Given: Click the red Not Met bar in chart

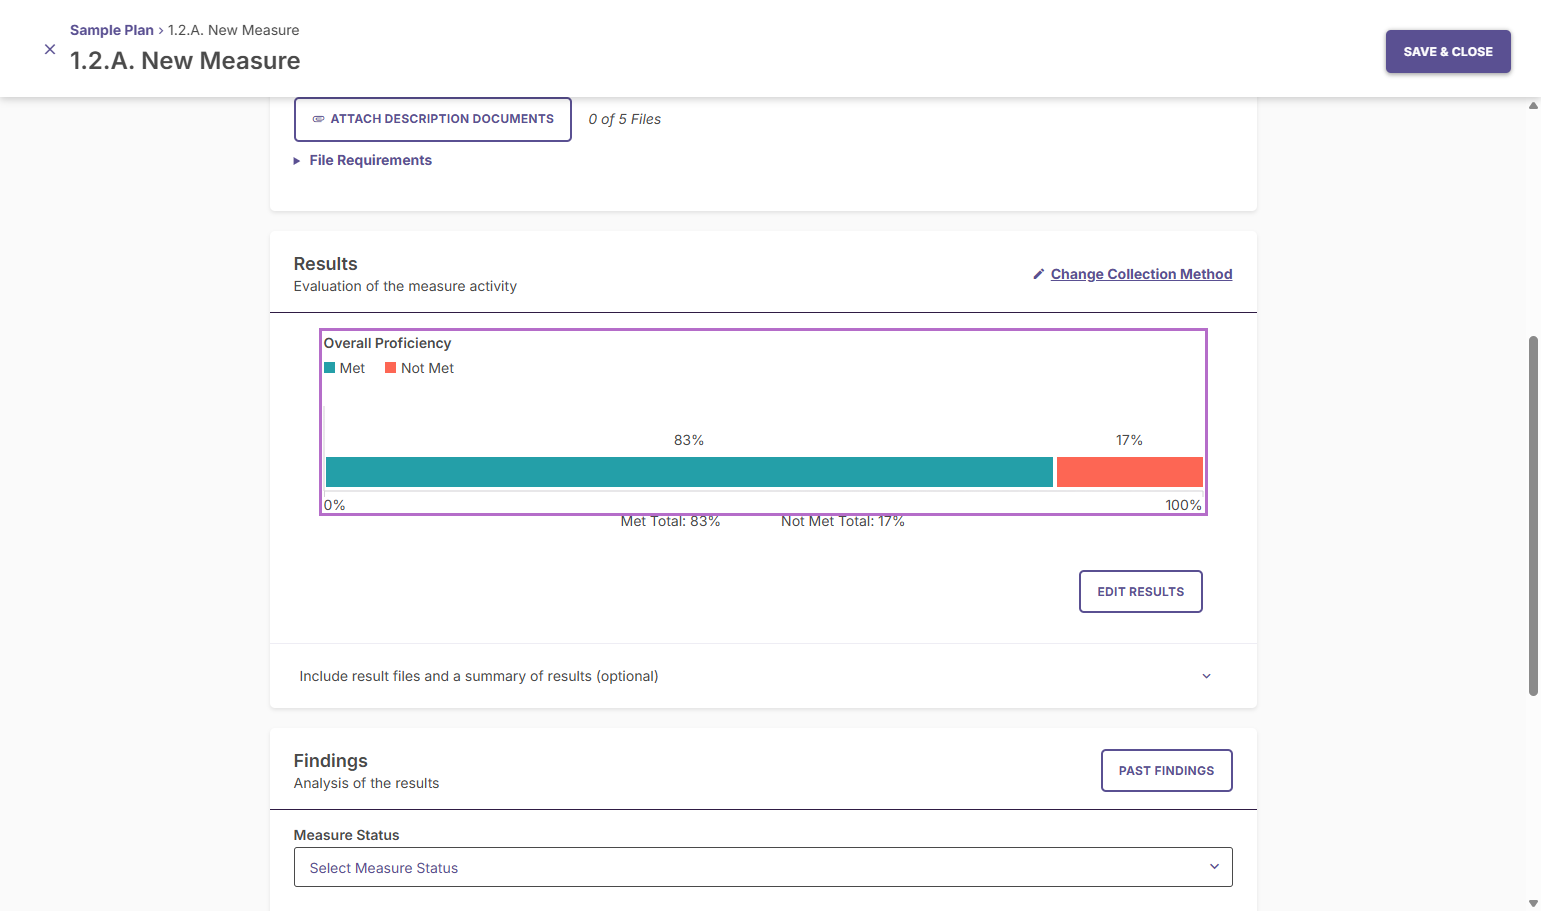Looking at the screenshot, I should point(1130,472).
